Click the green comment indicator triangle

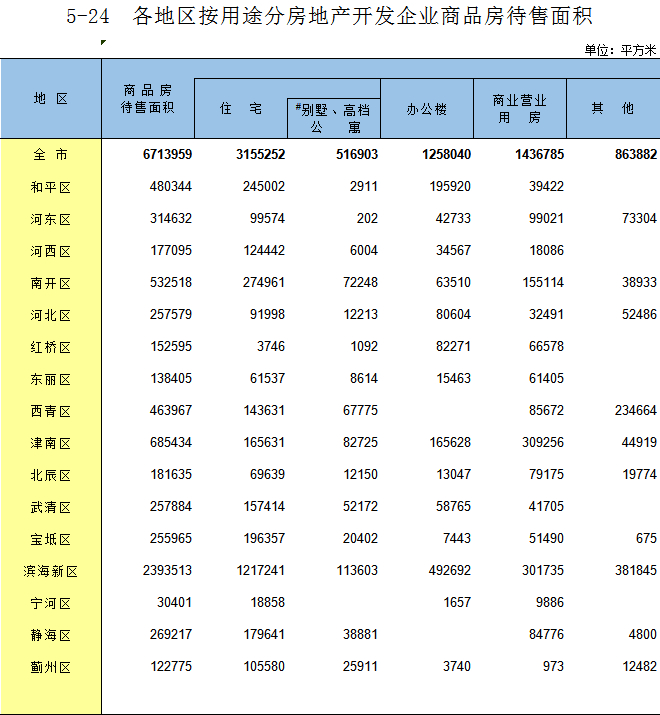pos(104,42)
